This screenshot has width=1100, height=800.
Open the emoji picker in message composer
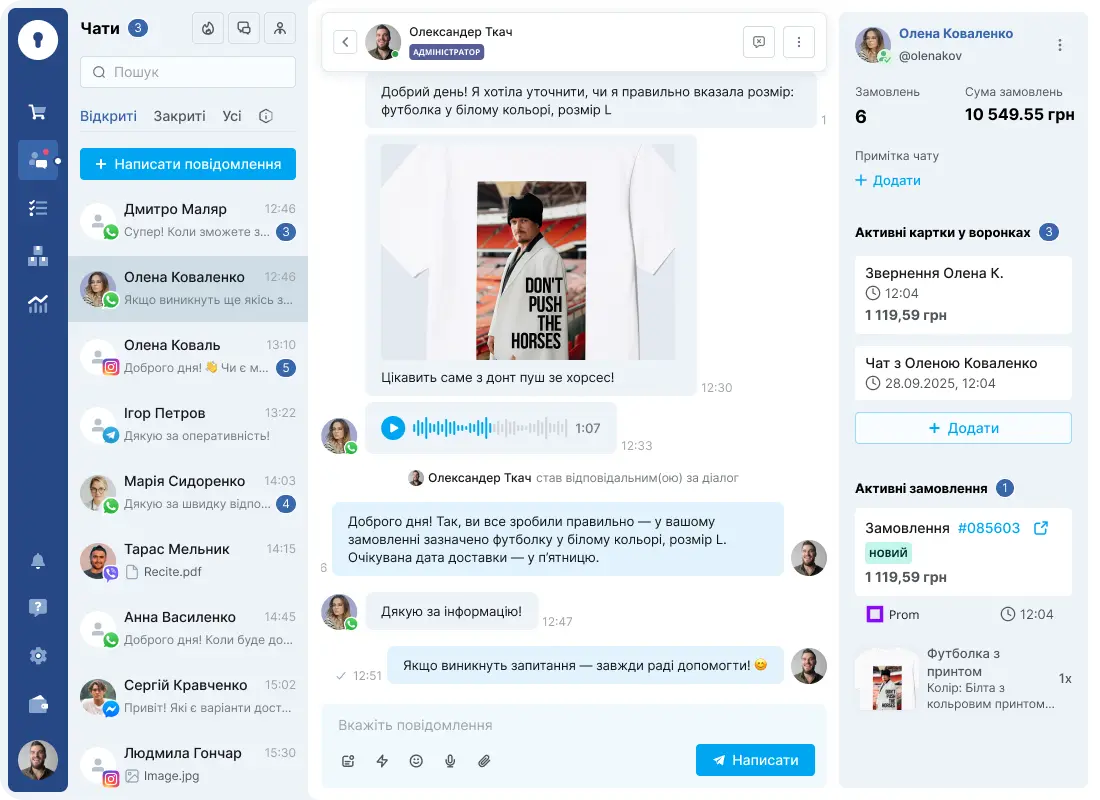pos(416,761)
